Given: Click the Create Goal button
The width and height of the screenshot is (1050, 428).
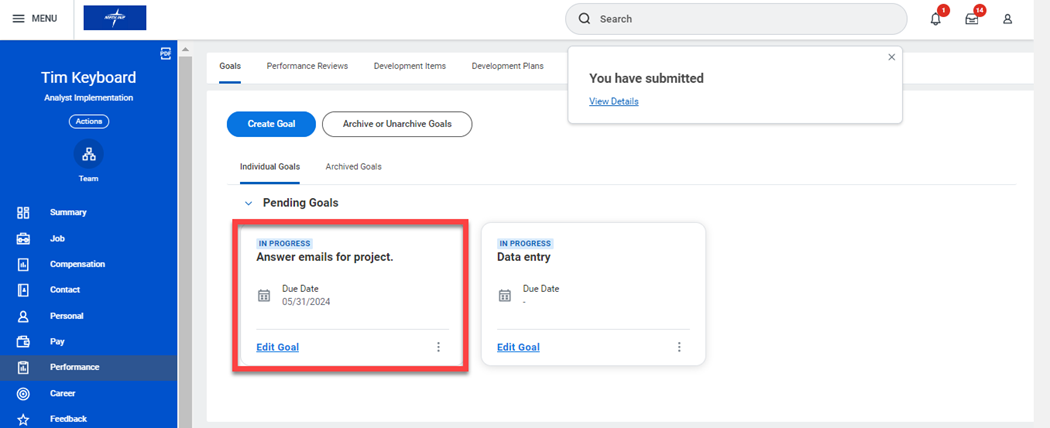Looking at the screenshot, I should coord(271,124).
